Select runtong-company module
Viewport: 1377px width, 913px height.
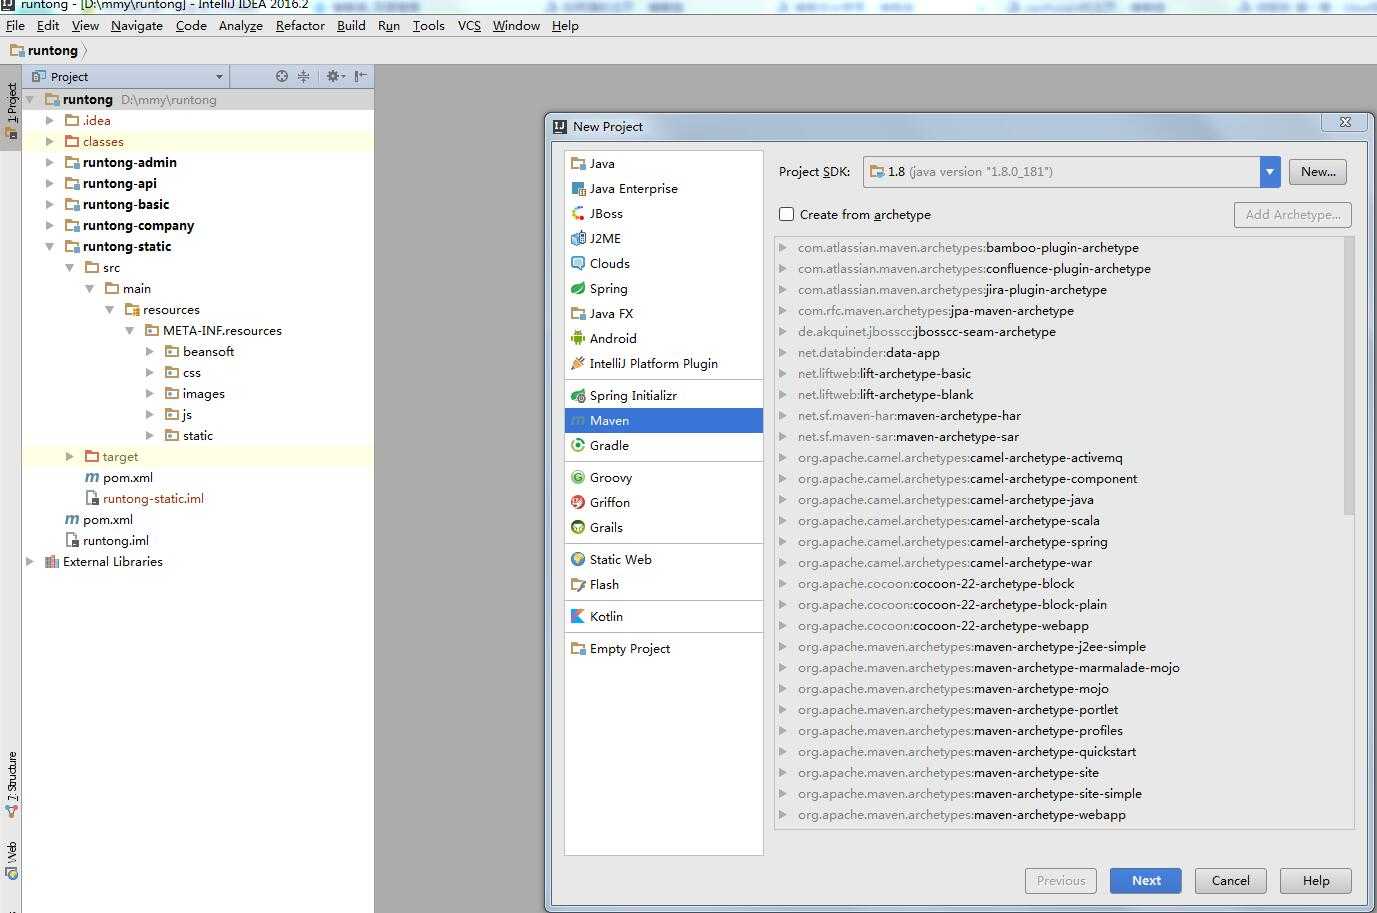click(138, 225)
